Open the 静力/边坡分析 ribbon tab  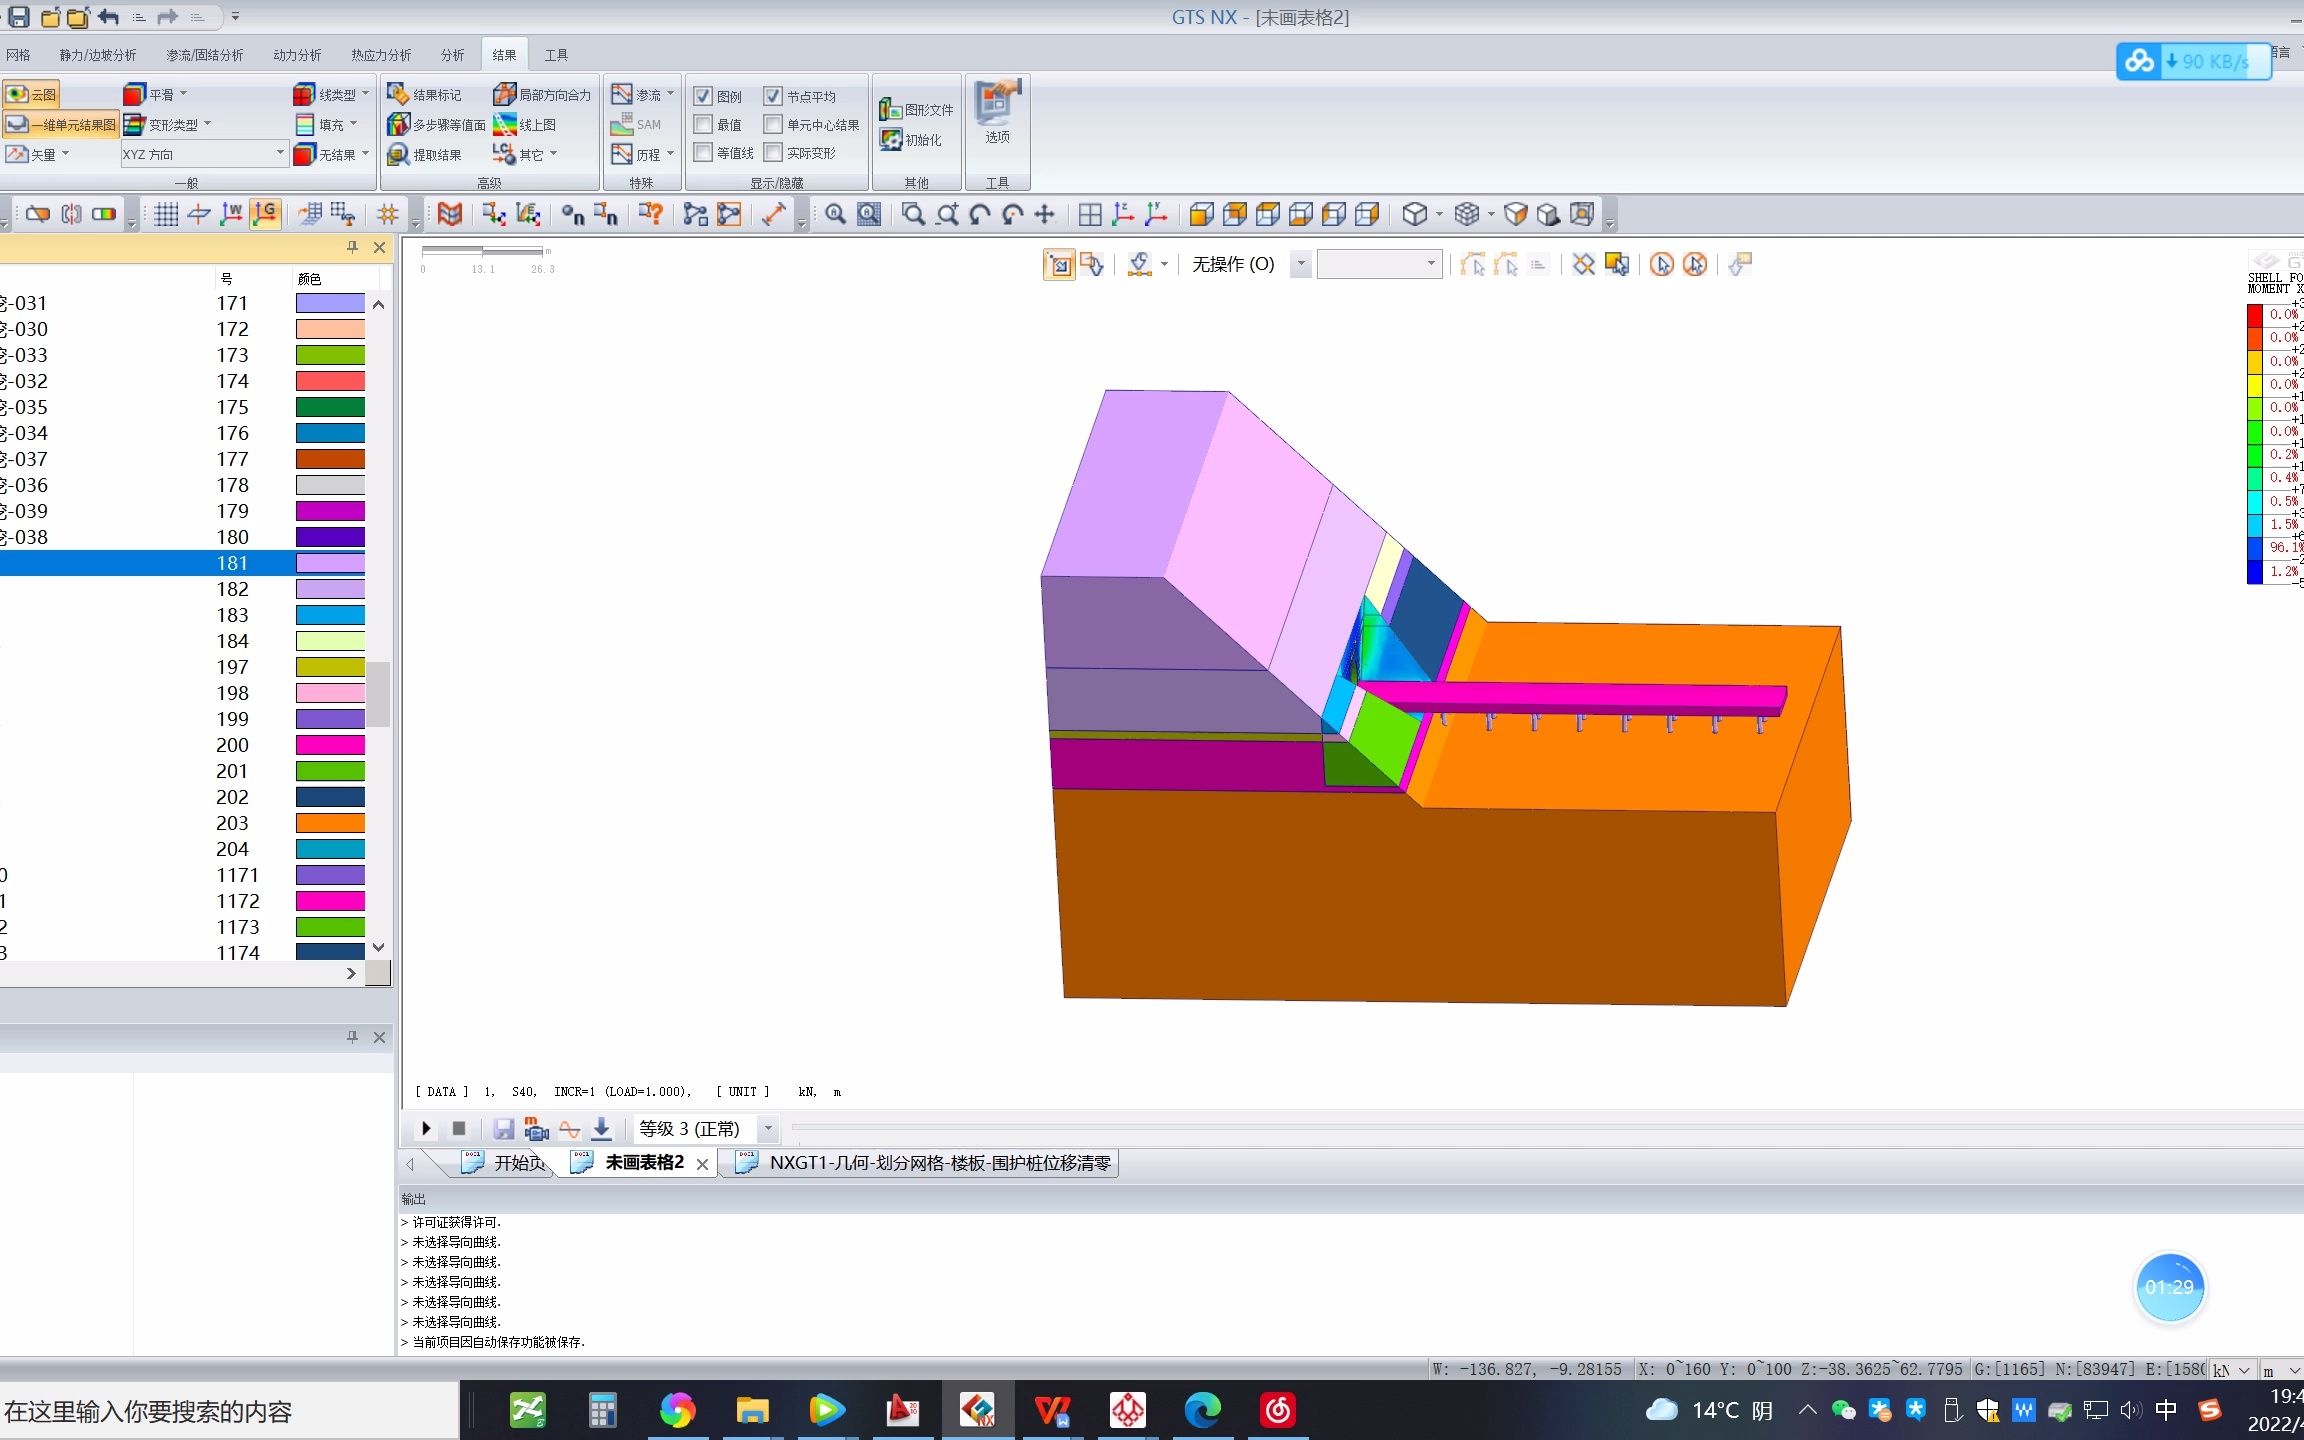97,55
